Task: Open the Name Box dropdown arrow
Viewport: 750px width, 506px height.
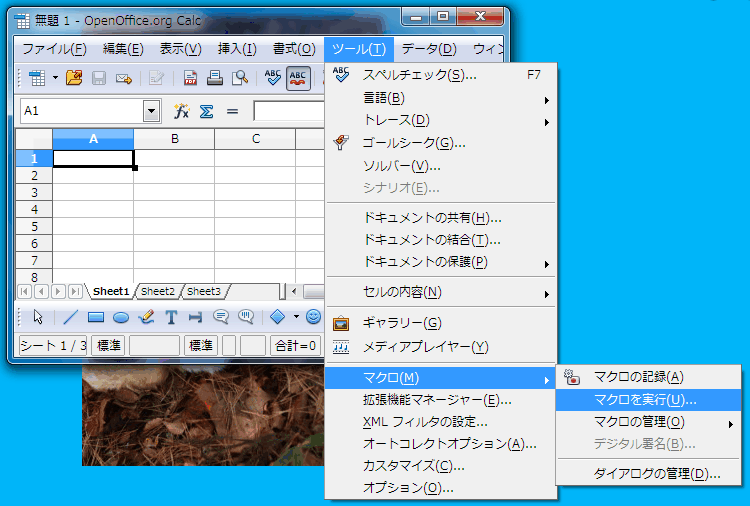Action: [152, 111]
